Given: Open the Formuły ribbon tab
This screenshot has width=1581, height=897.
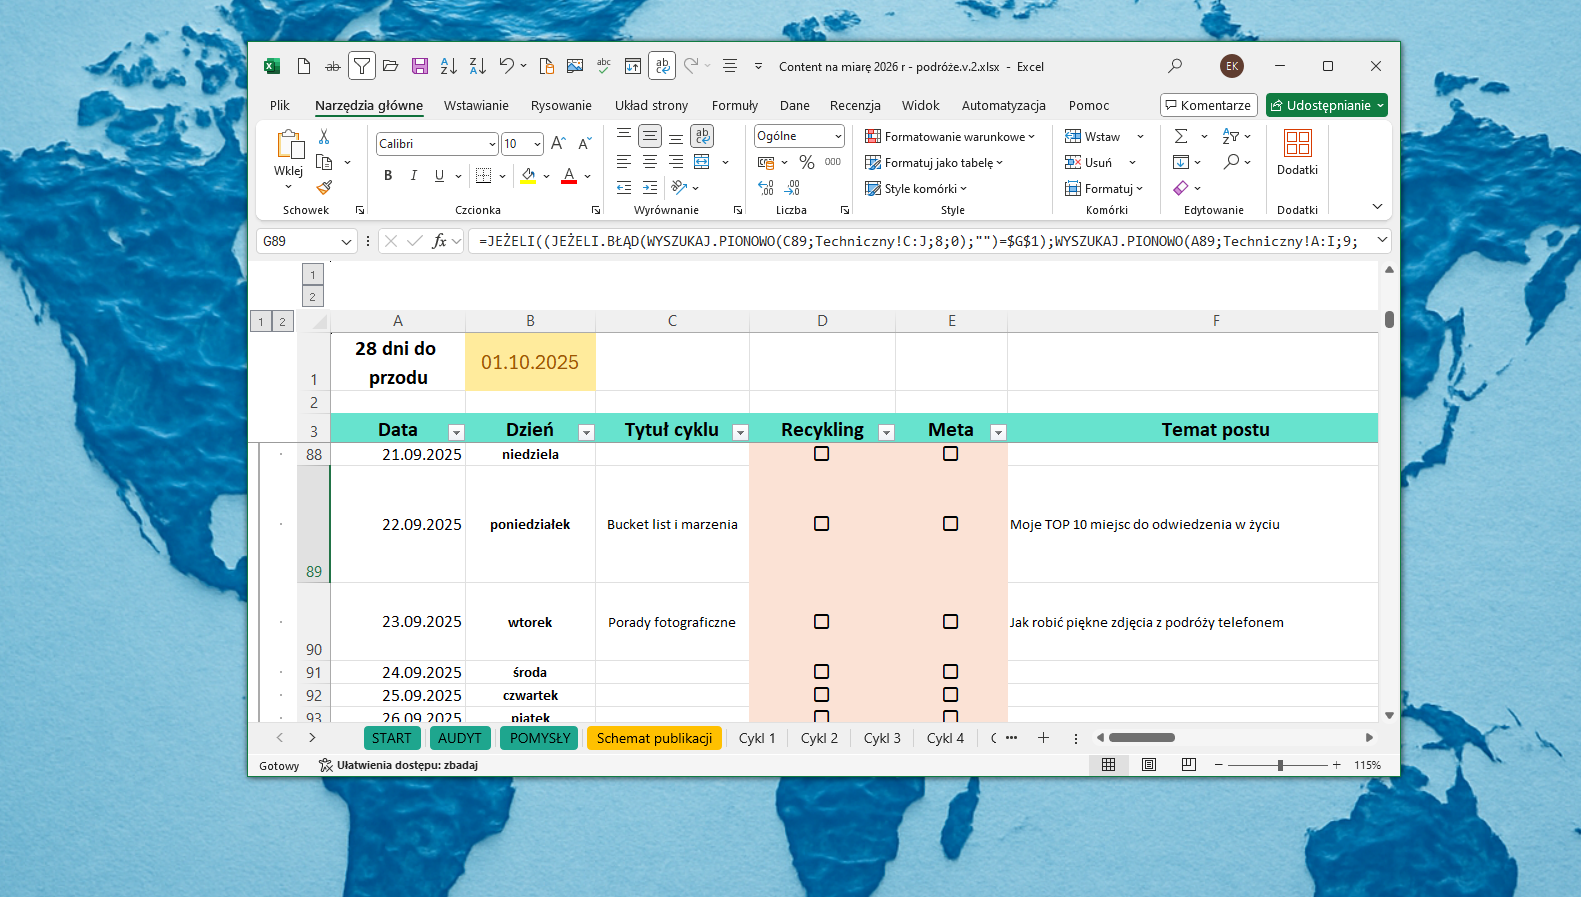Looking at the screenshot, I should [735, 105].
